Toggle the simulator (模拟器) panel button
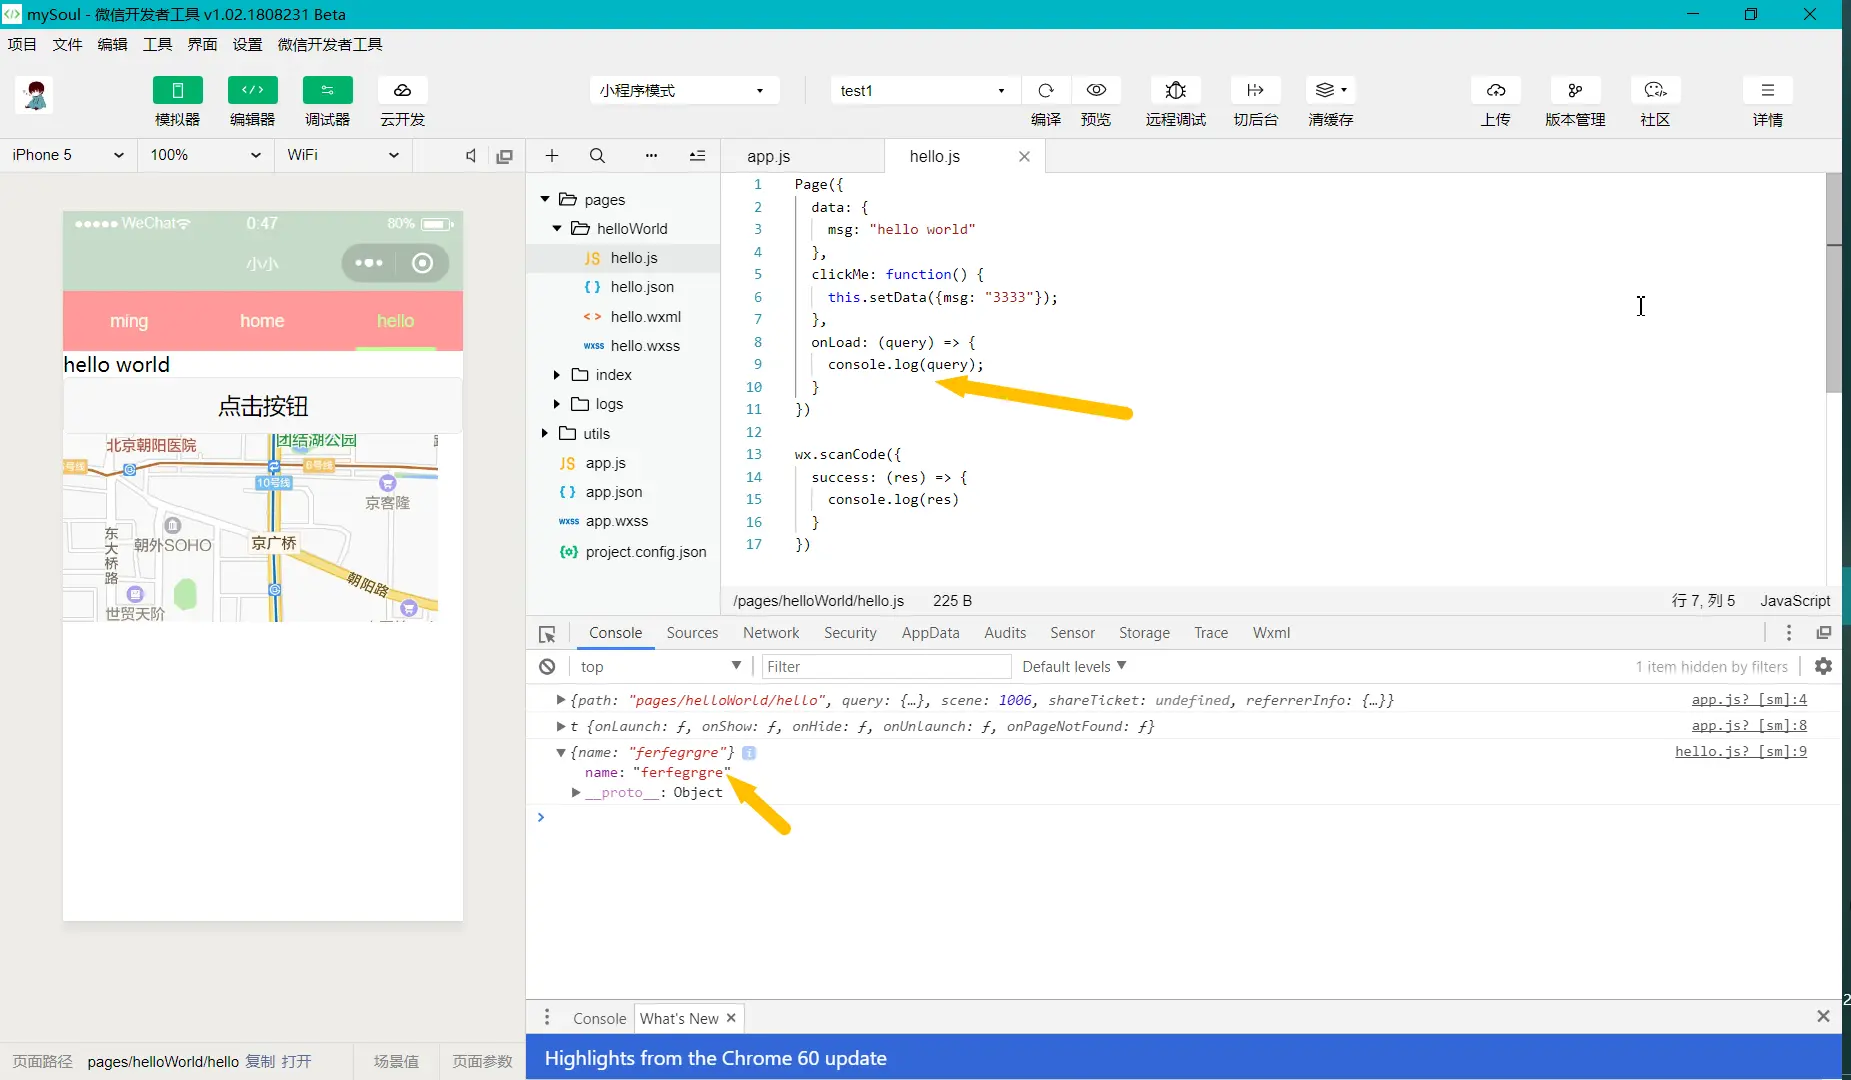This screenshot has width=1851, height=1080. tap(177, 90)
